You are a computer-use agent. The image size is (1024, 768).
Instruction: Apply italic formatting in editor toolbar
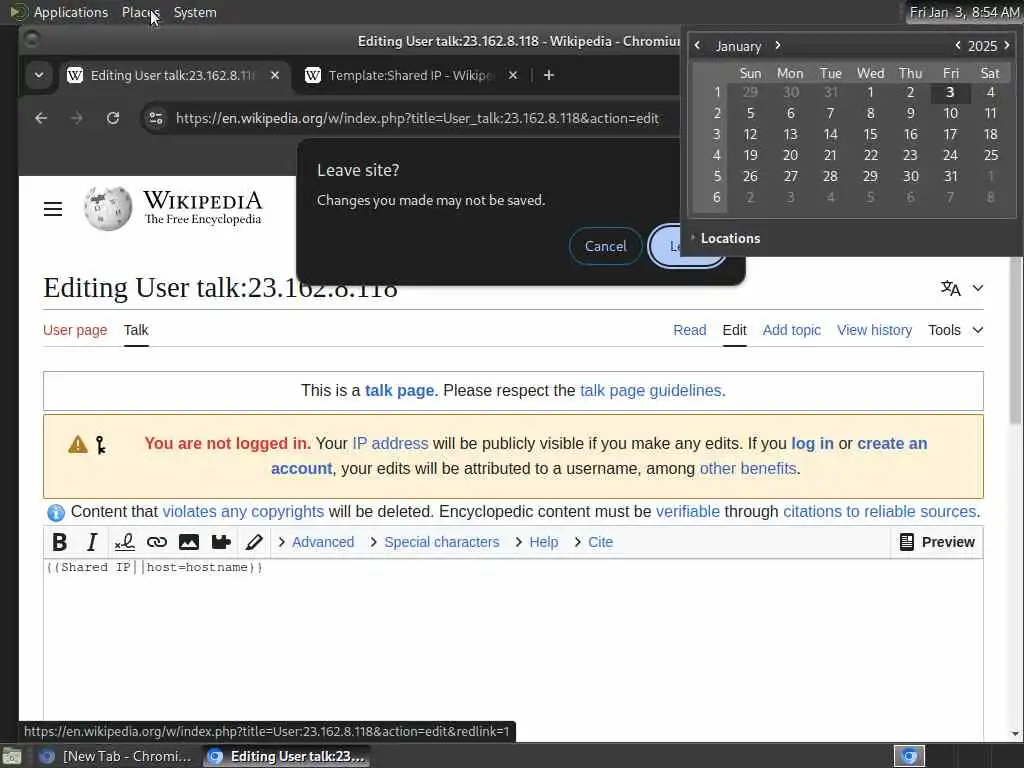tap(92, 542)
